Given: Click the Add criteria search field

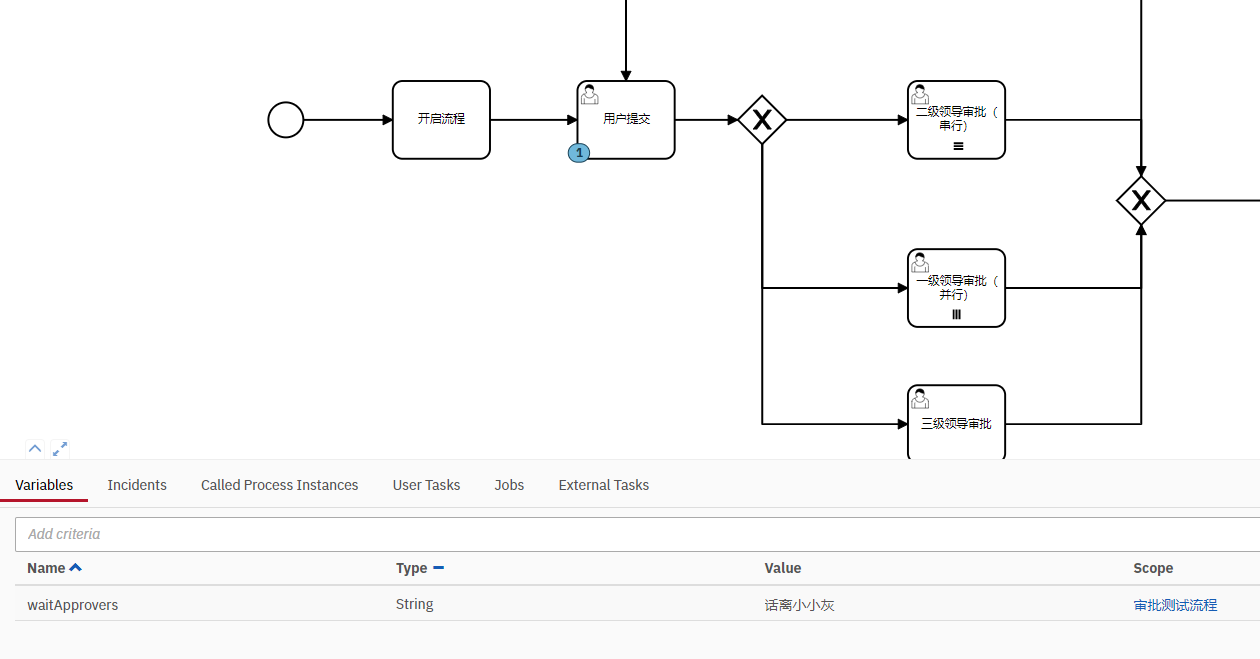Looking at the screenshot, I should (637, 534).
